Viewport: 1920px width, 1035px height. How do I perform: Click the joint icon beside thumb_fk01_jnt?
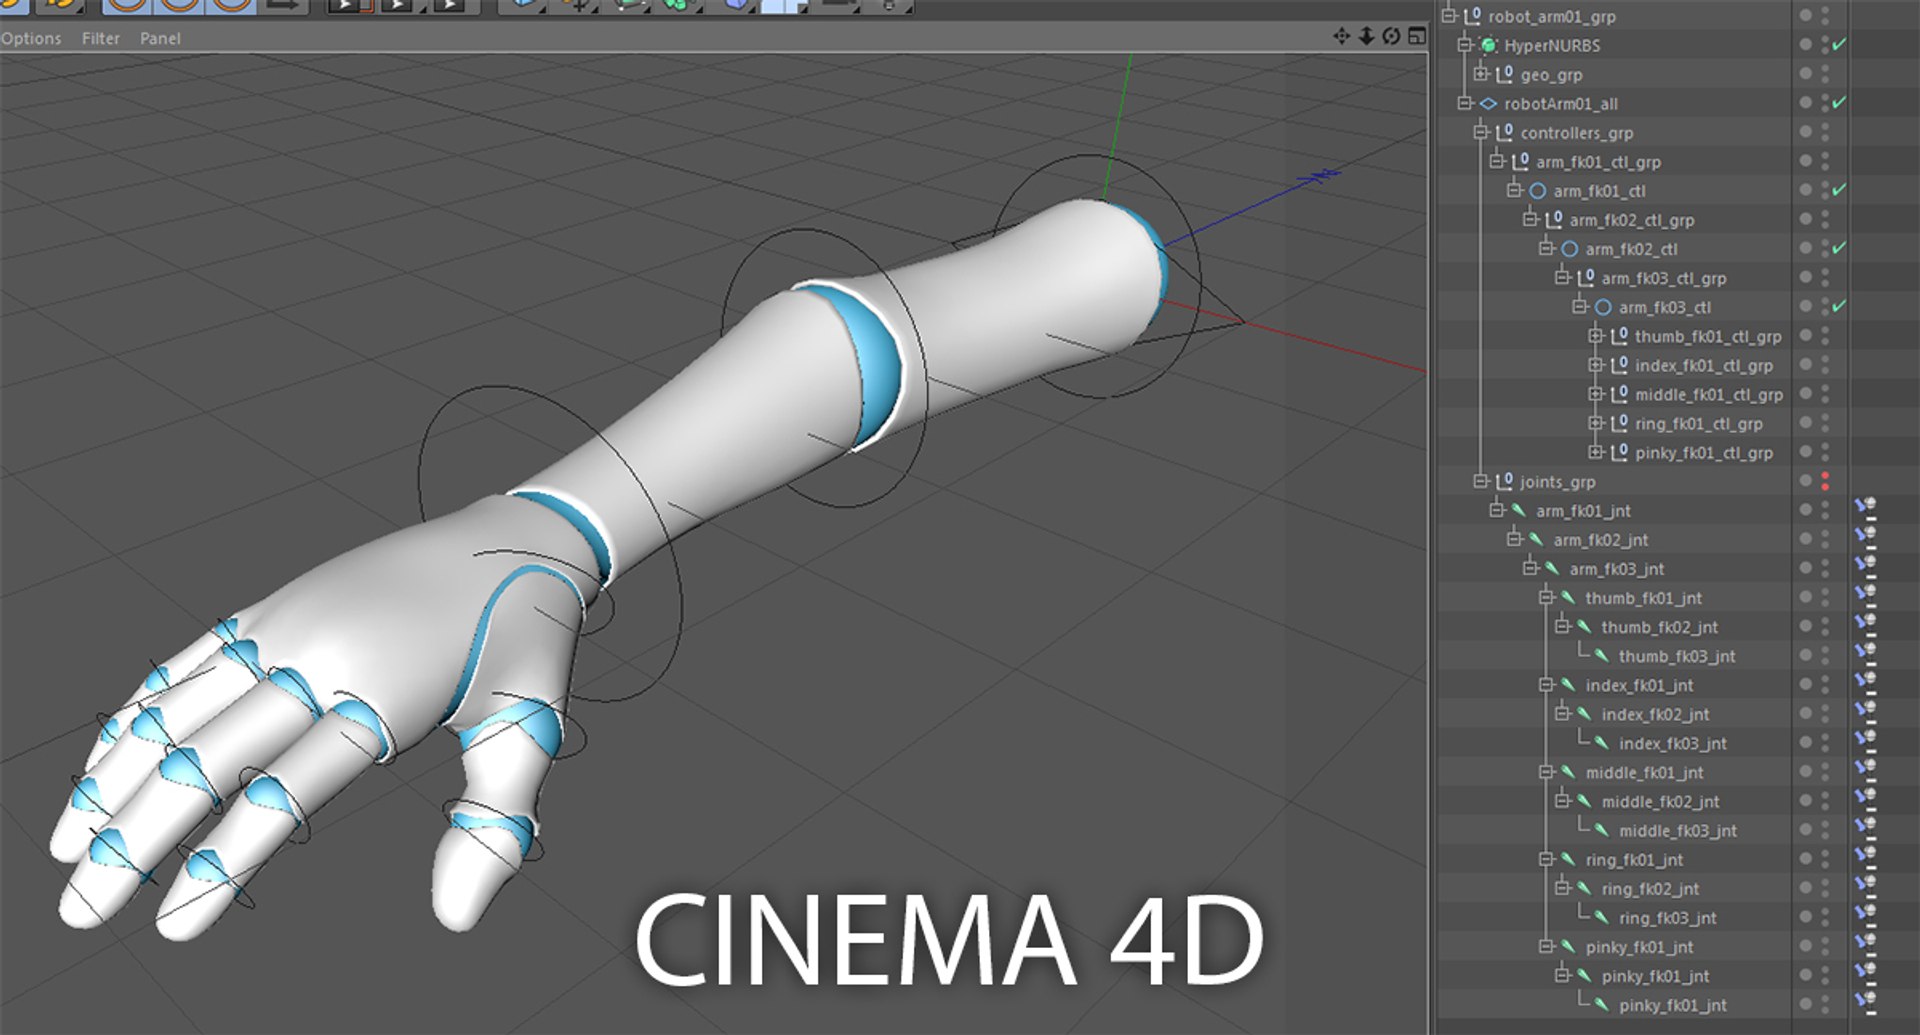point(1569,597)
